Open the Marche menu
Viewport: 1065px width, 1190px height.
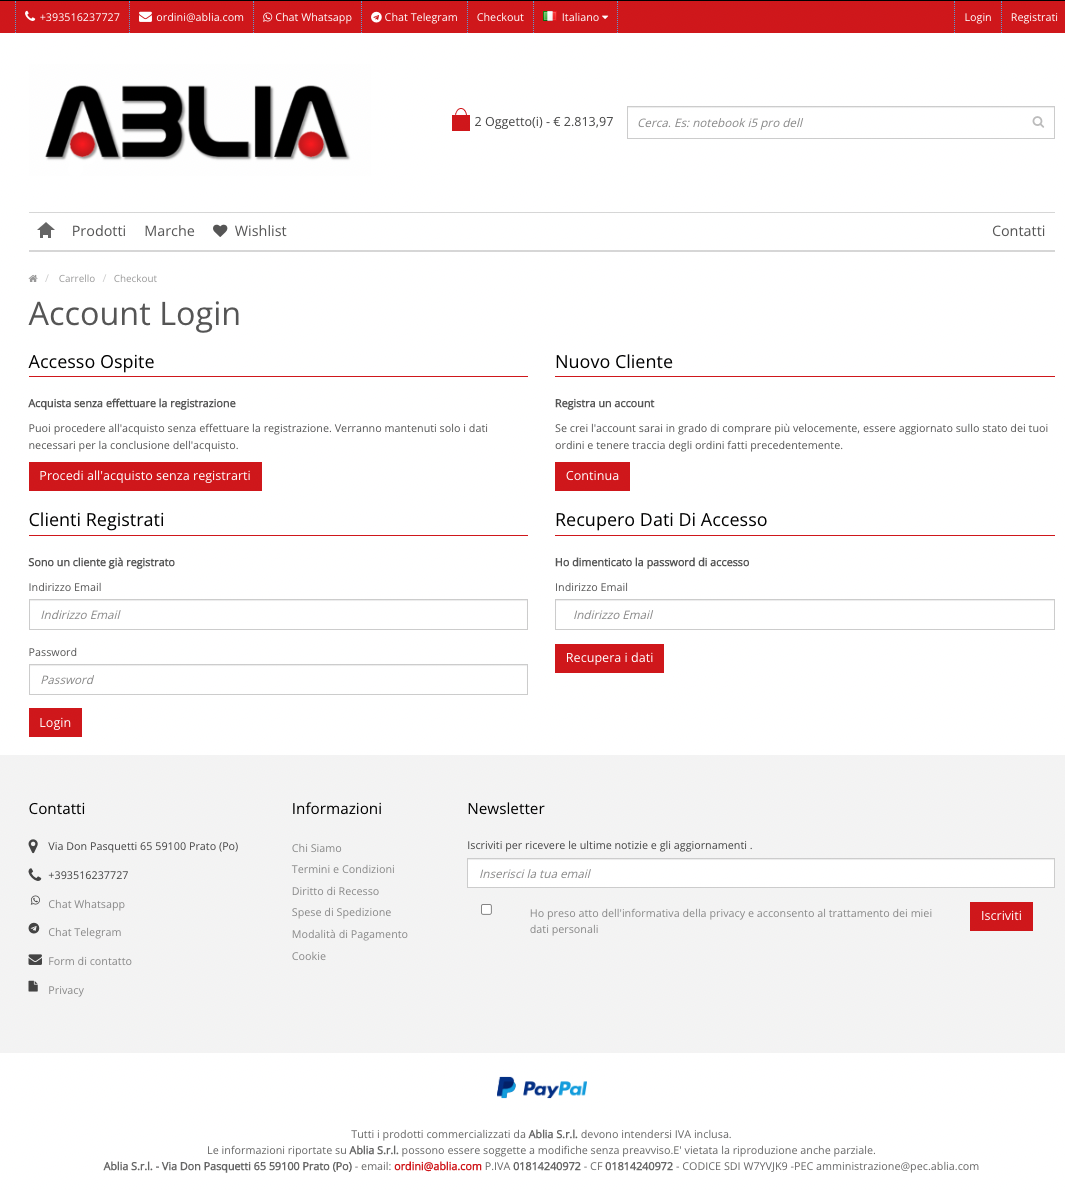[169, 231]
